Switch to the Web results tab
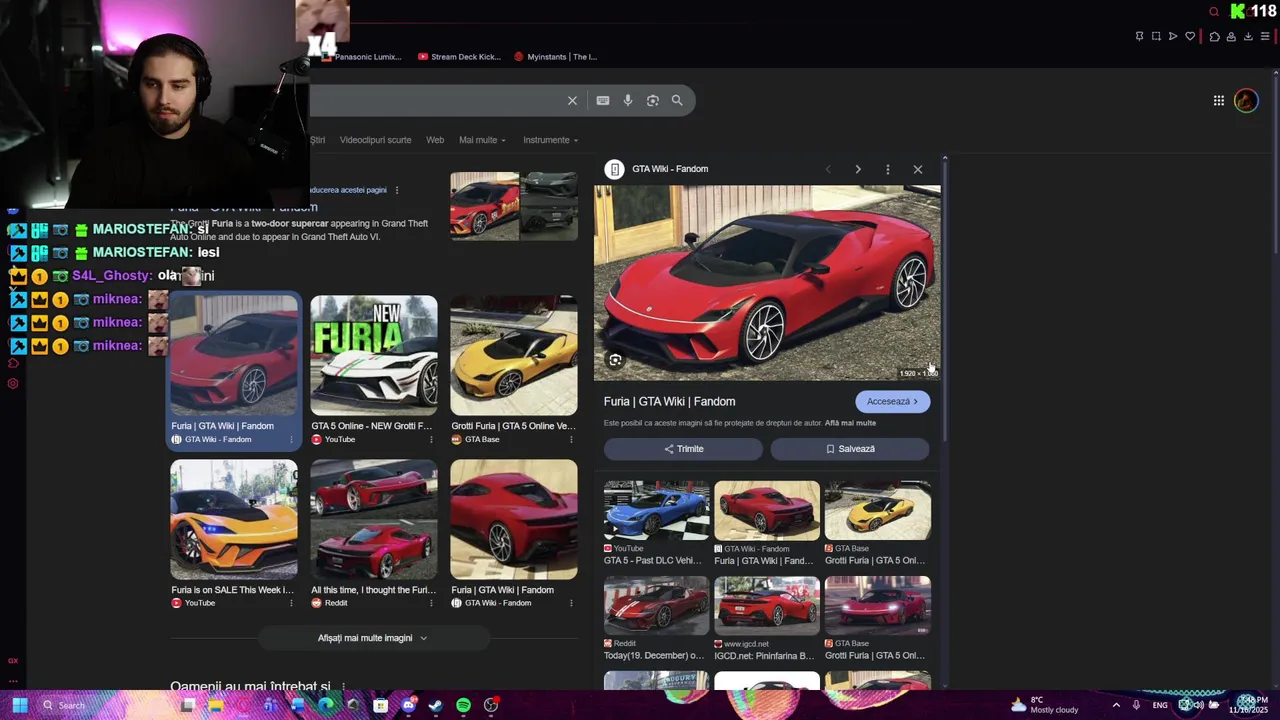Viewport: 1280px width, 720px height. (435, 140)
